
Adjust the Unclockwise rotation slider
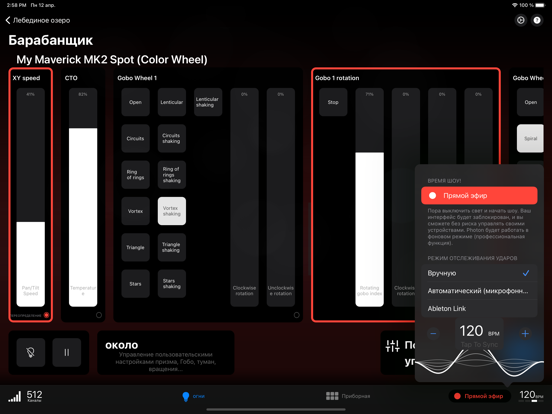click(281, 197)
